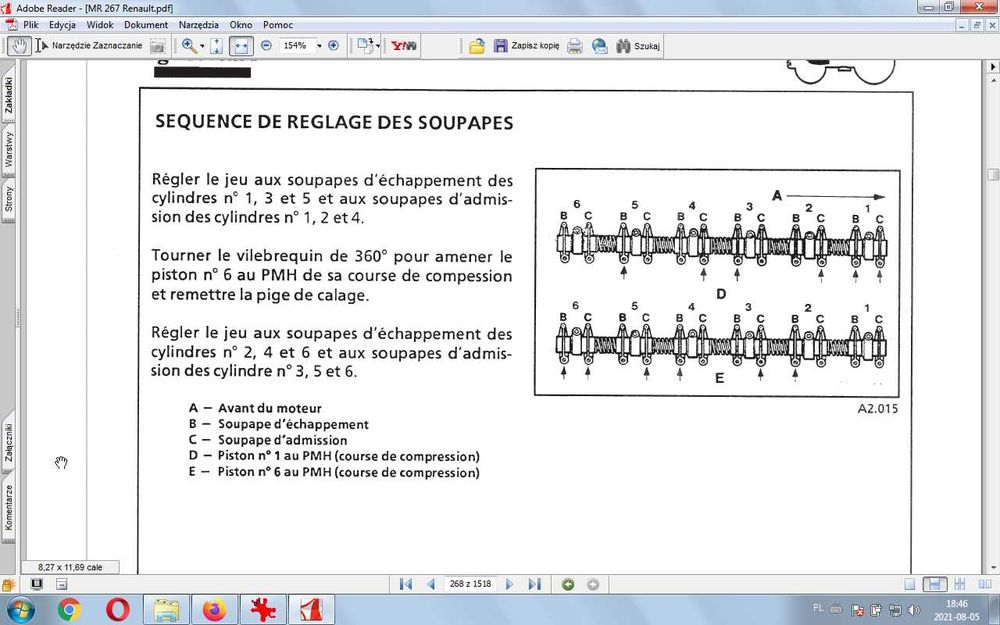Open the Warstwy layers side tab
Viewport: 1000px width, 625px height.
8,150
